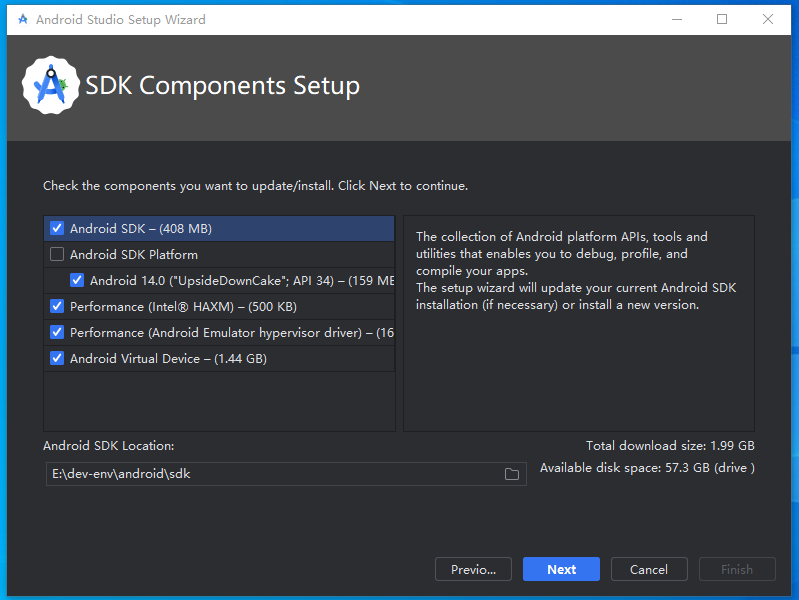Screen dimensions: 799x600
Task: Click the Android Studio title bar icon
Action: pyautogui.click(x=23, y=19)
